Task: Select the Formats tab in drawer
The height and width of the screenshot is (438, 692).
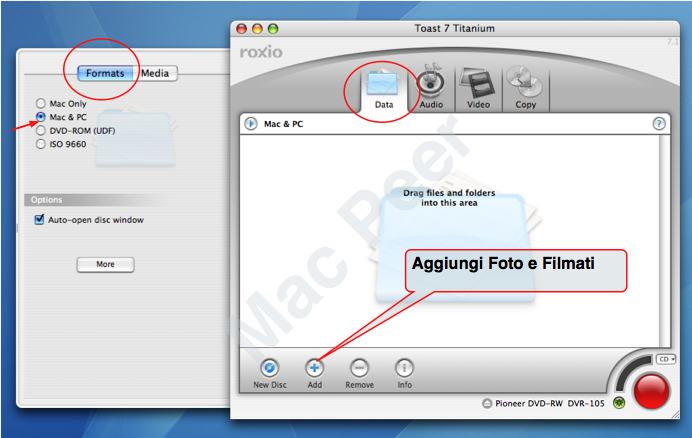Action: pyautogui.click(x=105, y=73)
